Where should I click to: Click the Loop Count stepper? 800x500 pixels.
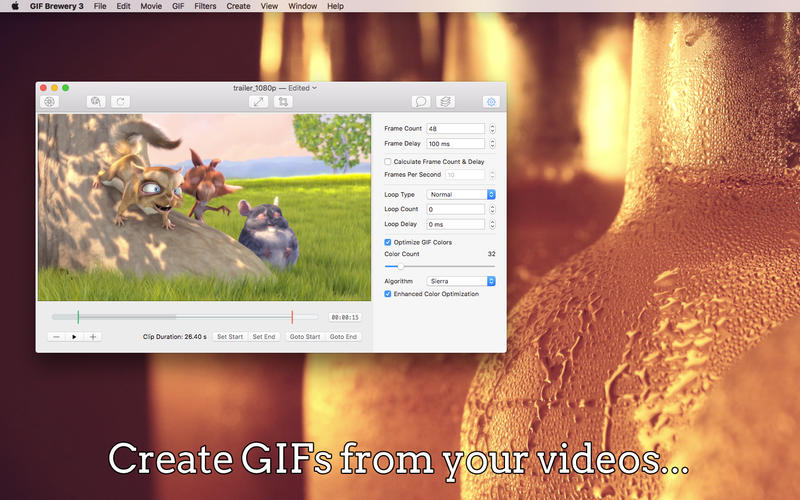492,209
